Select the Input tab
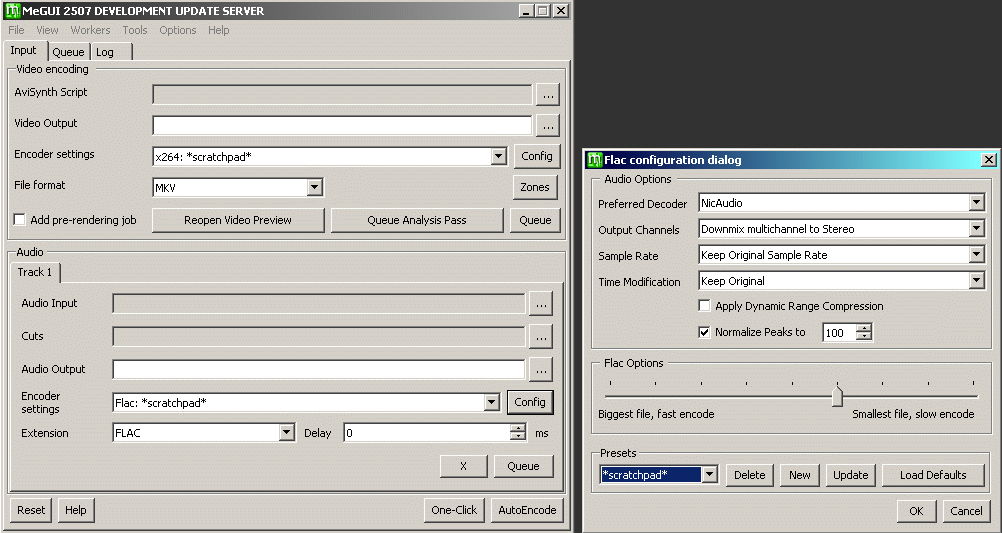1002x533 pixels. click(24, 50)
